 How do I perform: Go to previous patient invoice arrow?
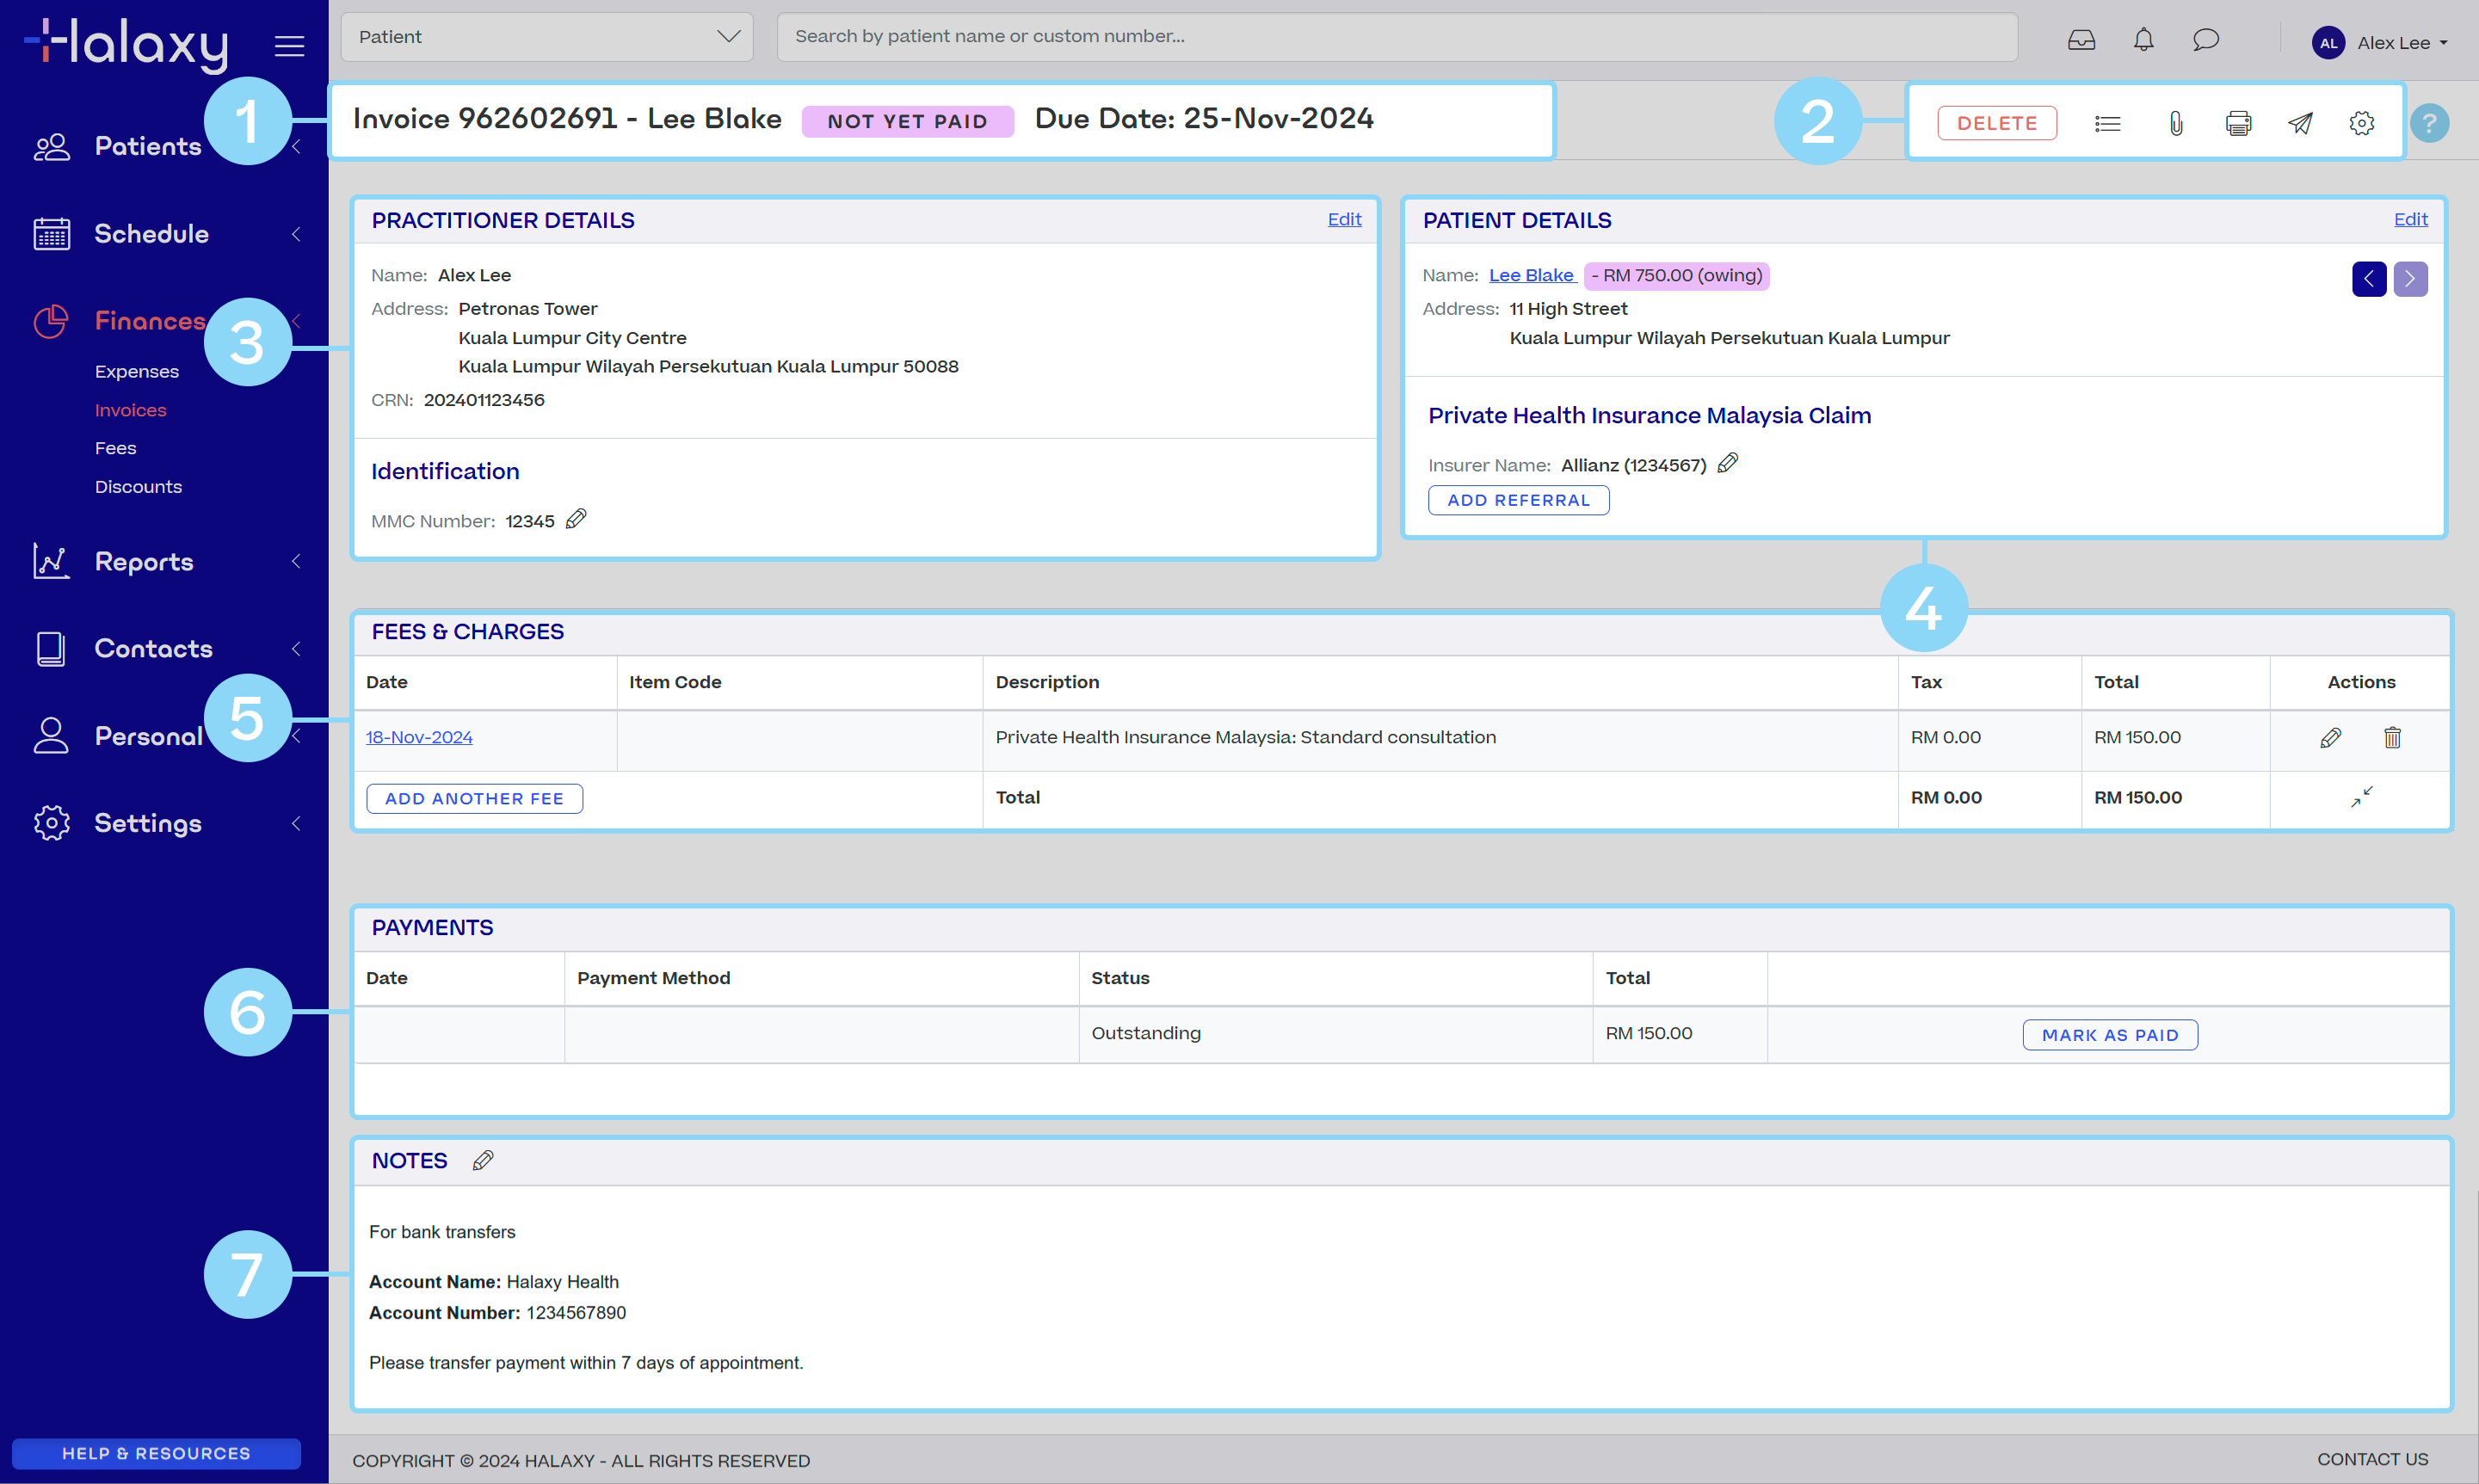[2369, 279]
